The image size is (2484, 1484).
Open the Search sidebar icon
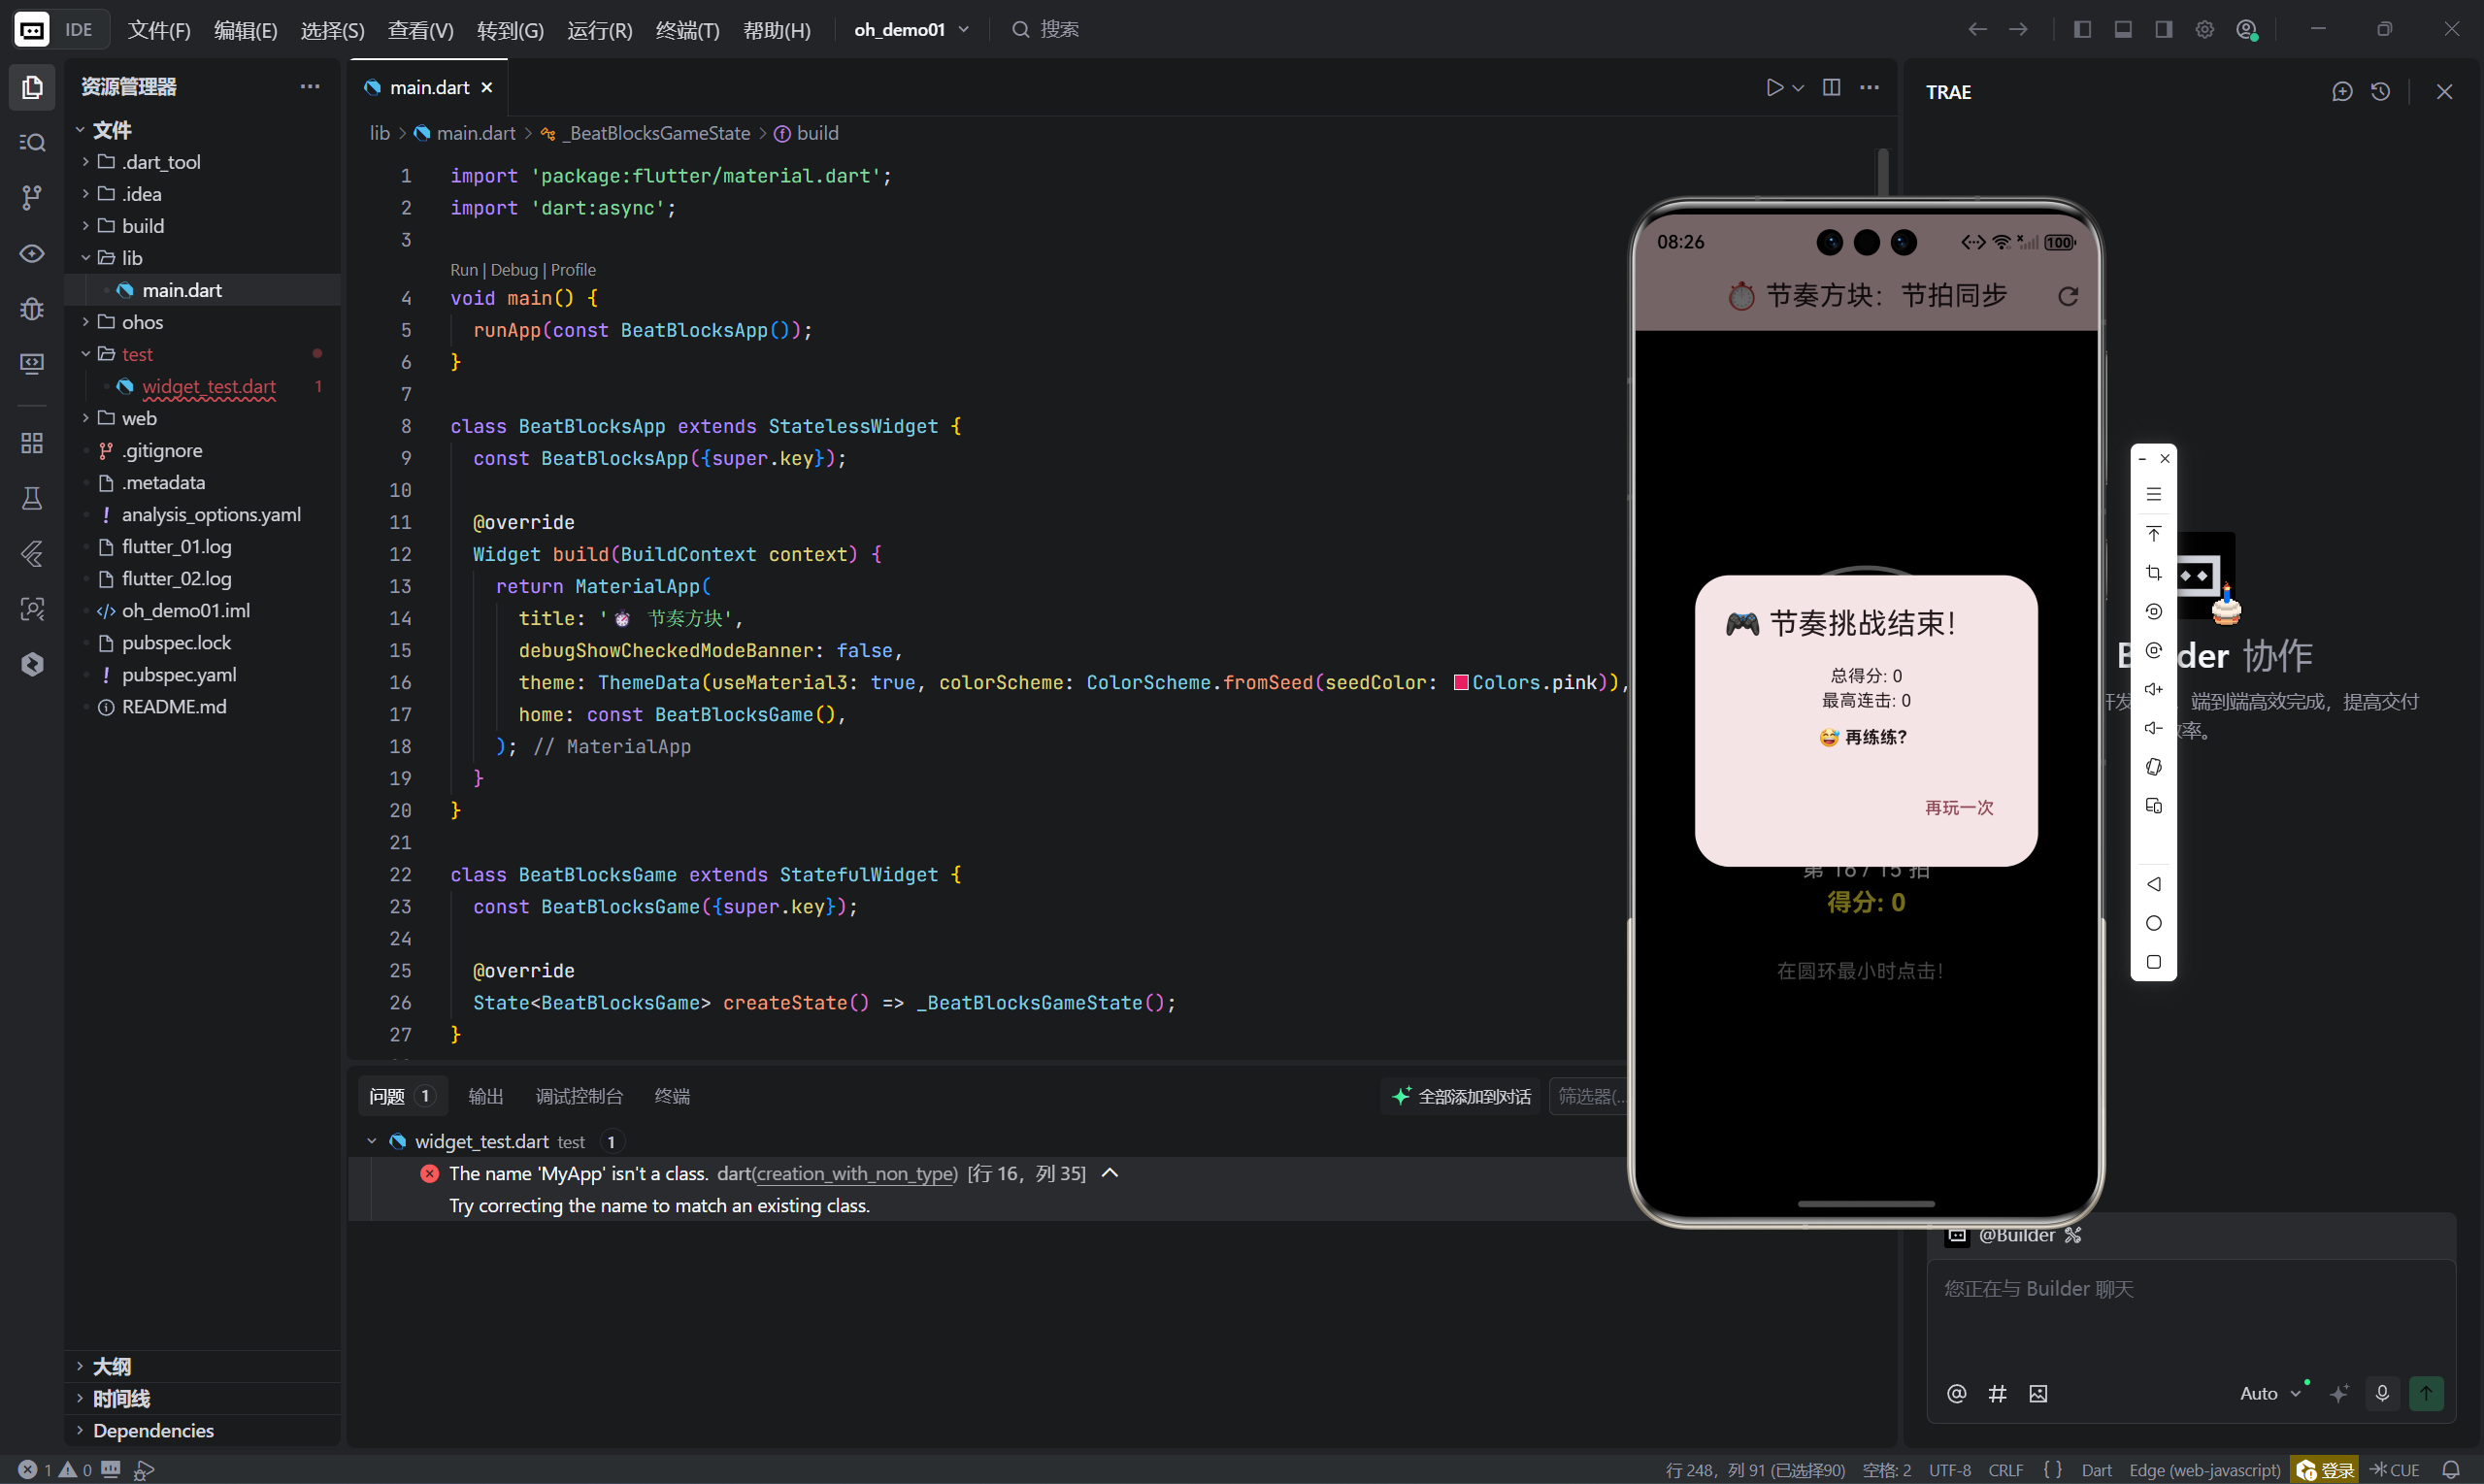[x=32, y=142]
